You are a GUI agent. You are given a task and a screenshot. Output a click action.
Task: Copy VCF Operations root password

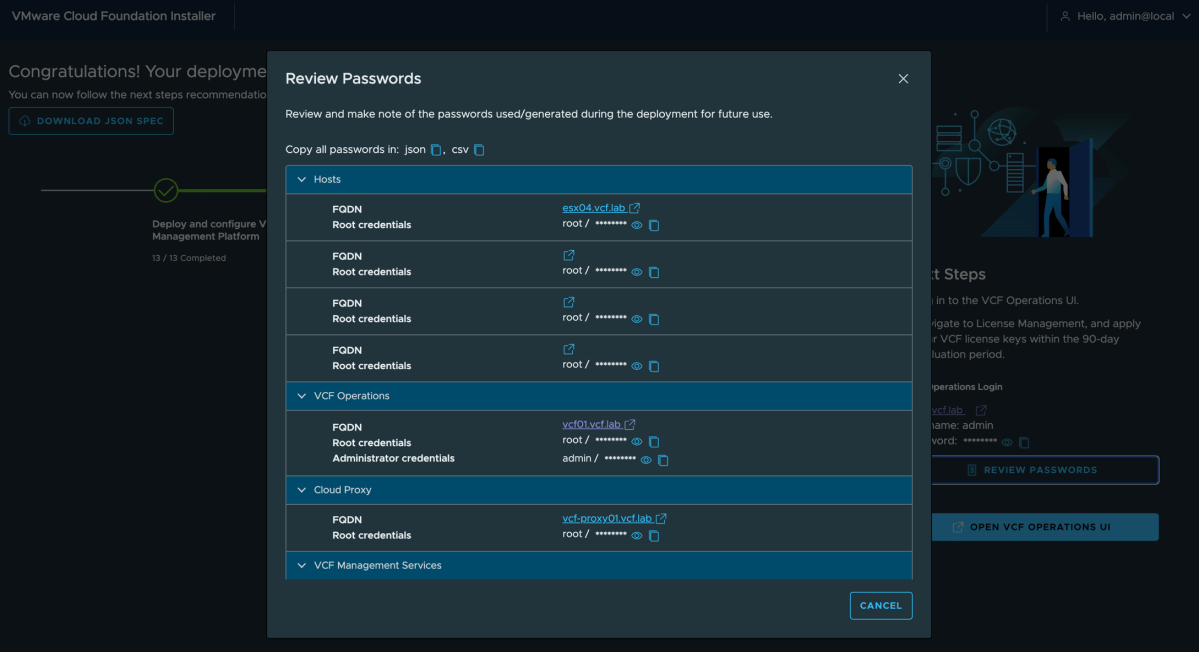point(654,442)
